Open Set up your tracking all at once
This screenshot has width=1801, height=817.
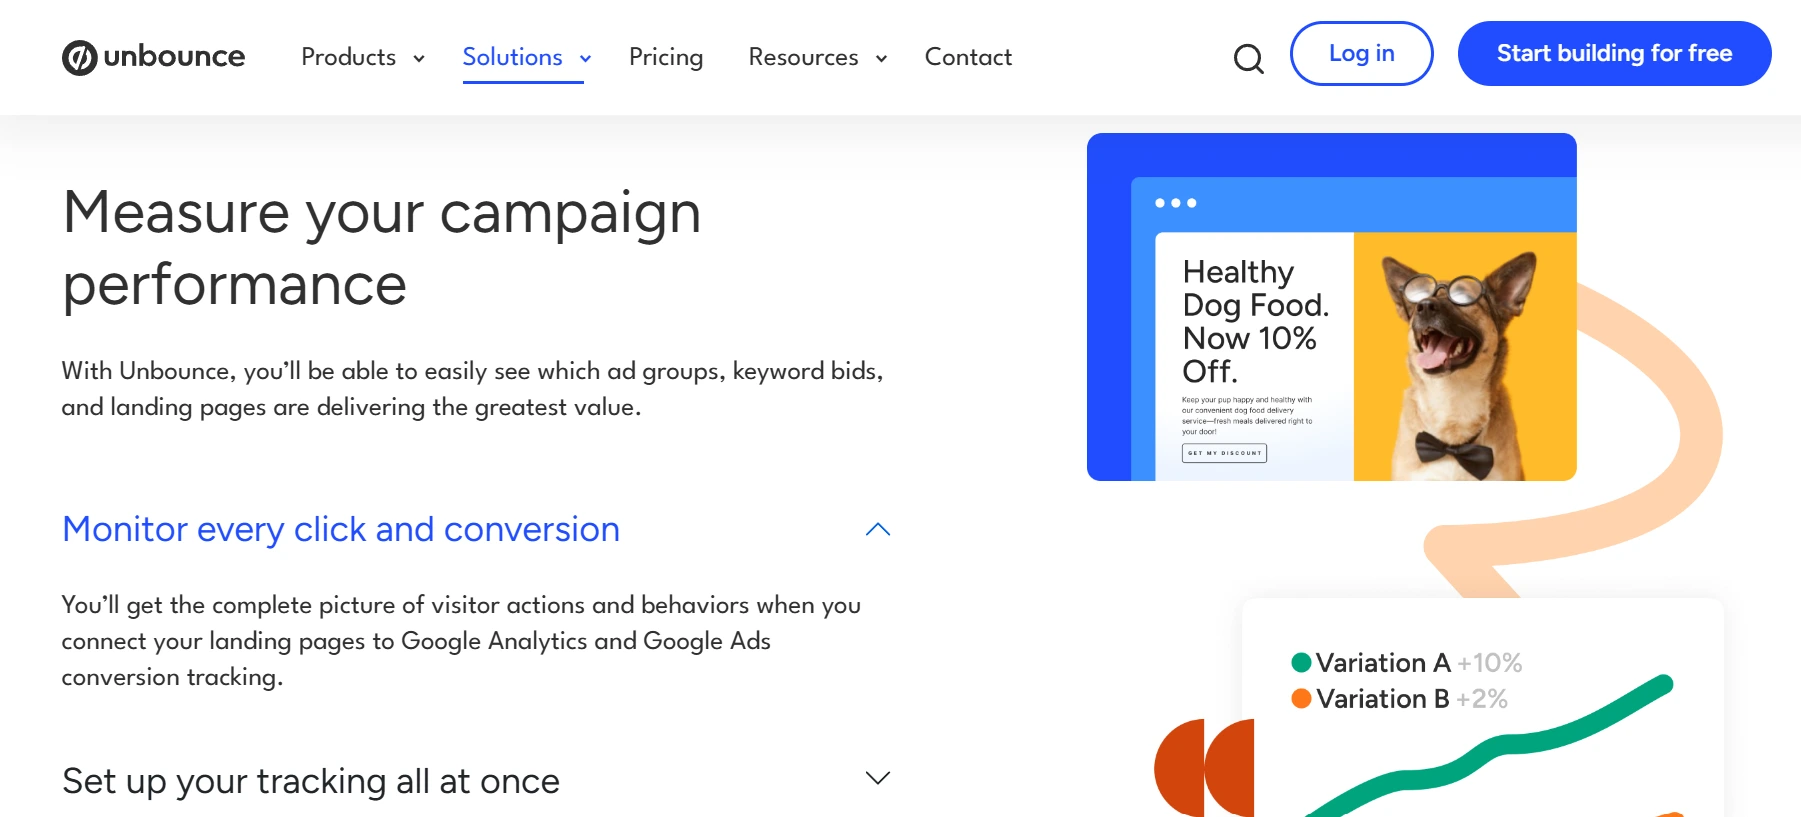point(311,781)
